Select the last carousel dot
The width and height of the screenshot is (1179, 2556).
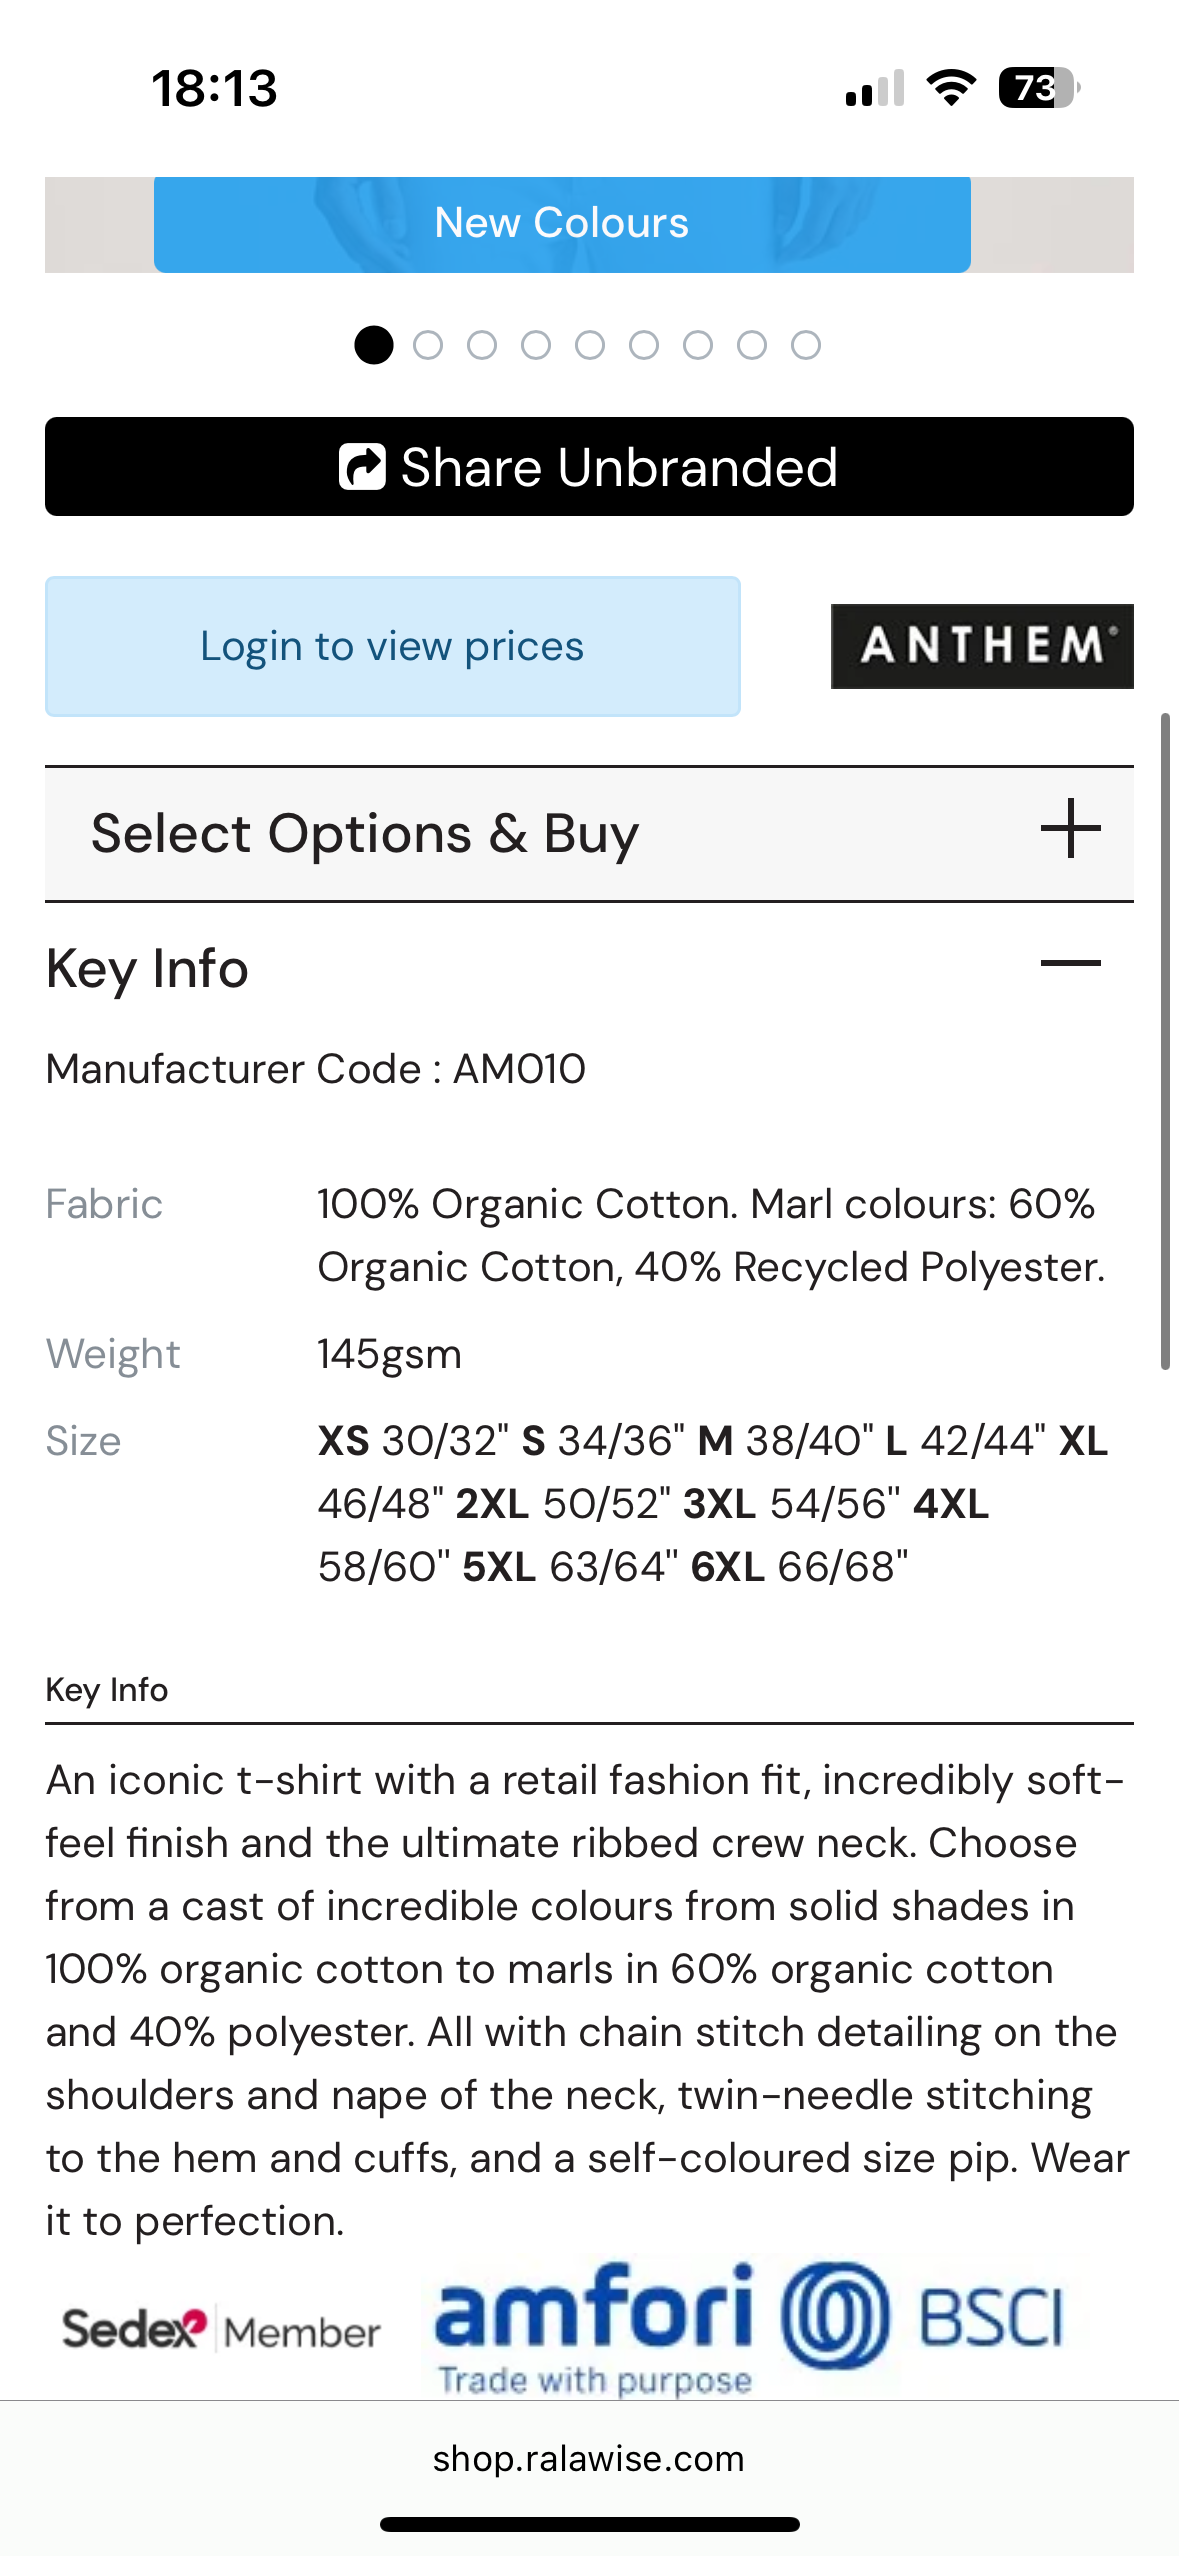(x=806, y=345)
